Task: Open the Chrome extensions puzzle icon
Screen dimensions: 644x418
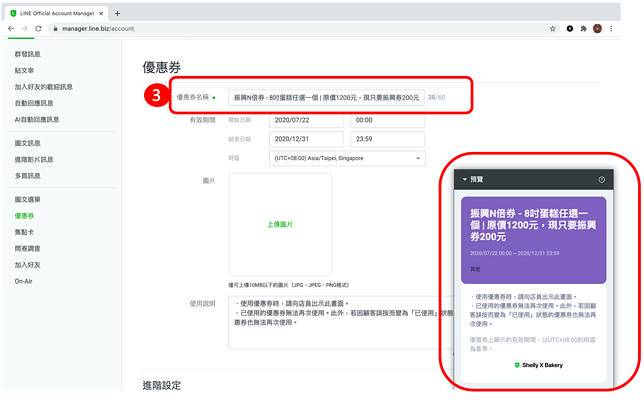Action: [583, 29]
